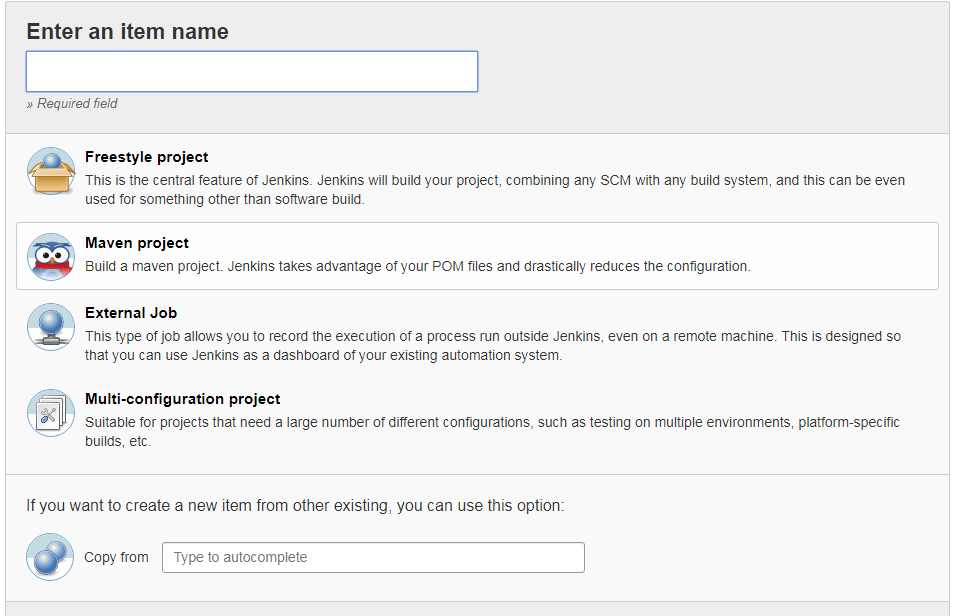953x616 pixels.
Task: Click the Copy from autocomplete field
Action: pyautogui.click(x=373, y=557)
